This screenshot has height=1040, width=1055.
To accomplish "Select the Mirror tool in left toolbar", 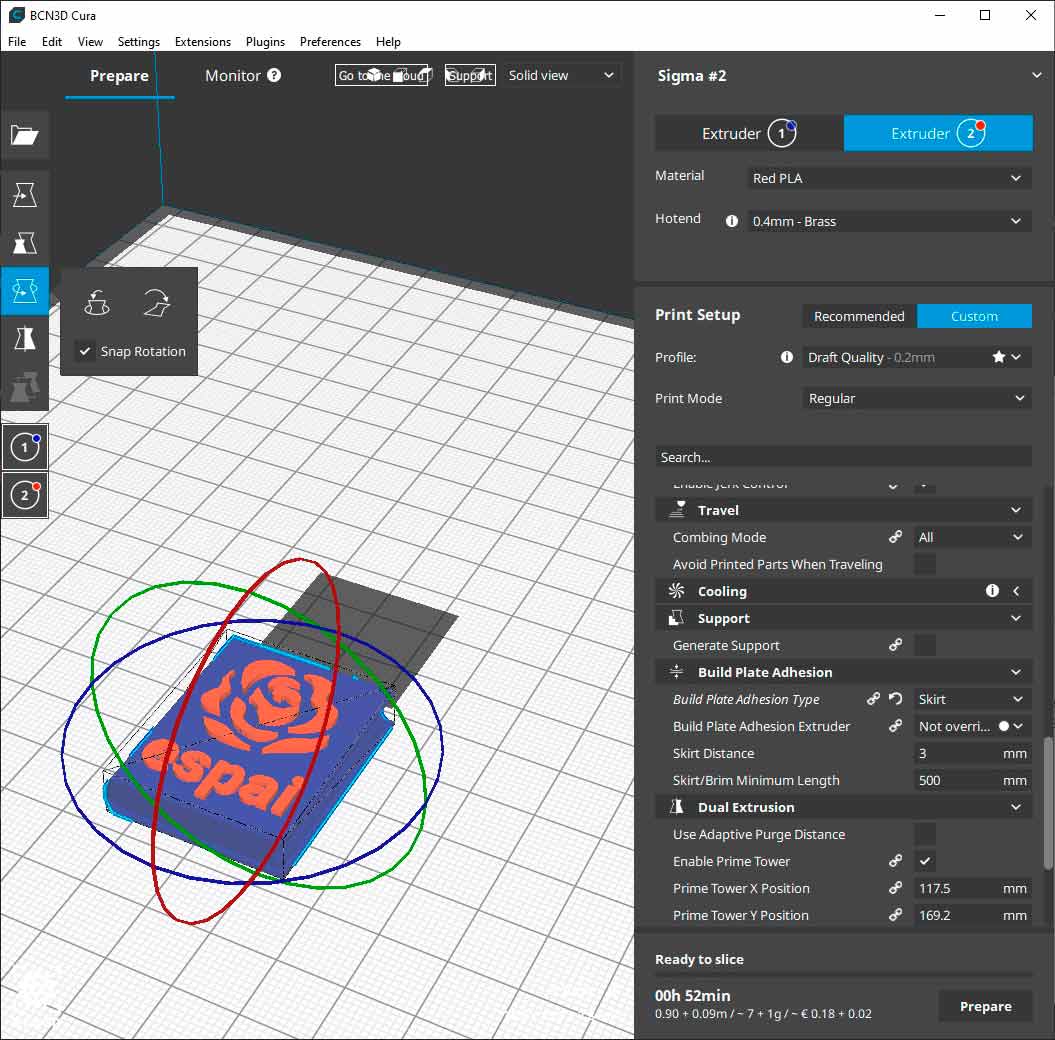I will tap(25, 339).
